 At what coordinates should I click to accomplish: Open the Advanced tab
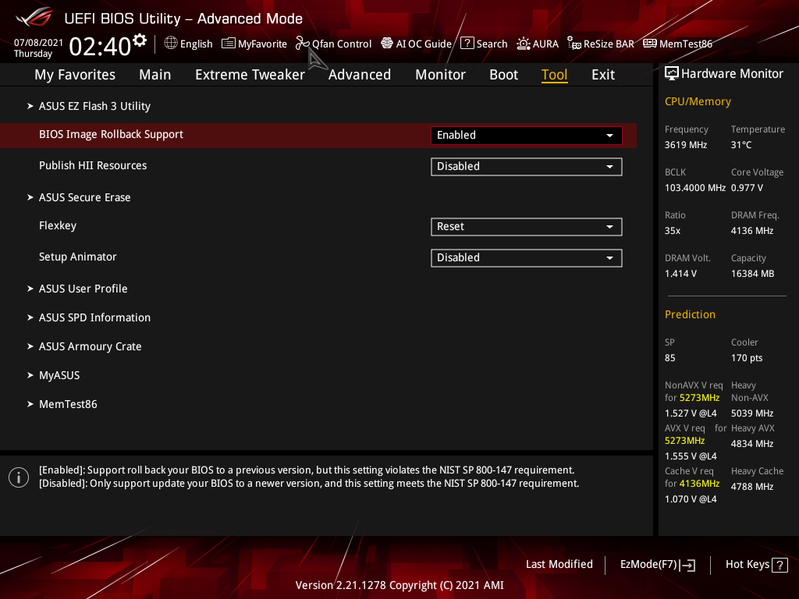click(359, 75)
